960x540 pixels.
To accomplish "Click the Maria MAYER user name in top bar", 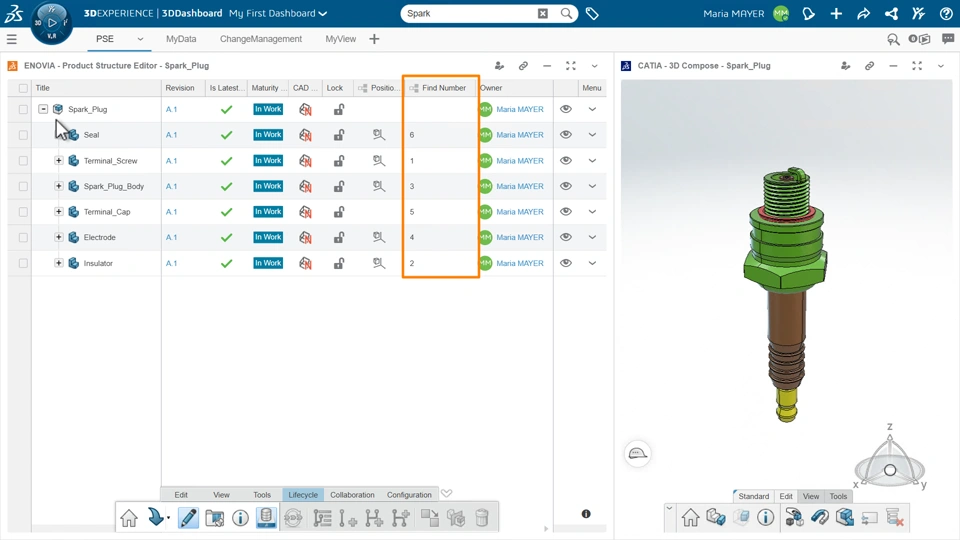I will (733, 13).
